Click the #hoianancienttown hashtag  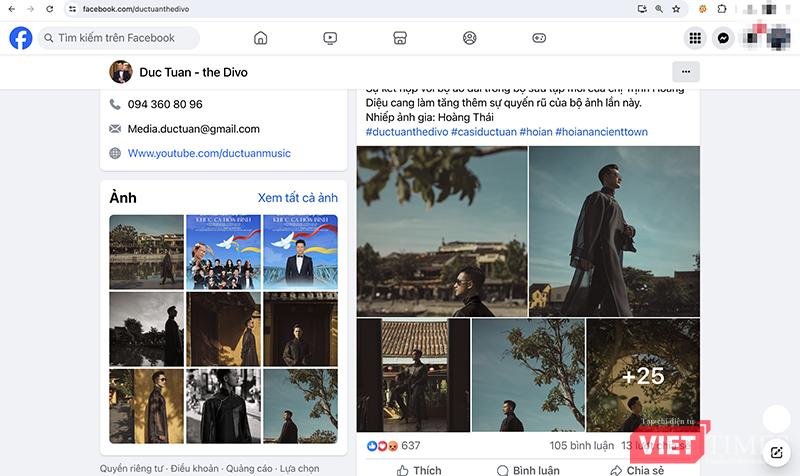coord(616,132)
